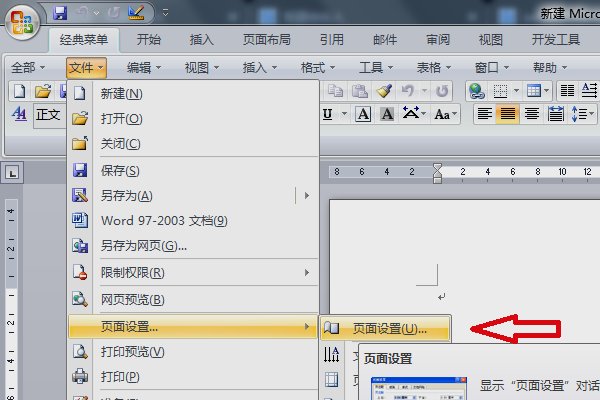Toggle center alignment button

point(532,114)
